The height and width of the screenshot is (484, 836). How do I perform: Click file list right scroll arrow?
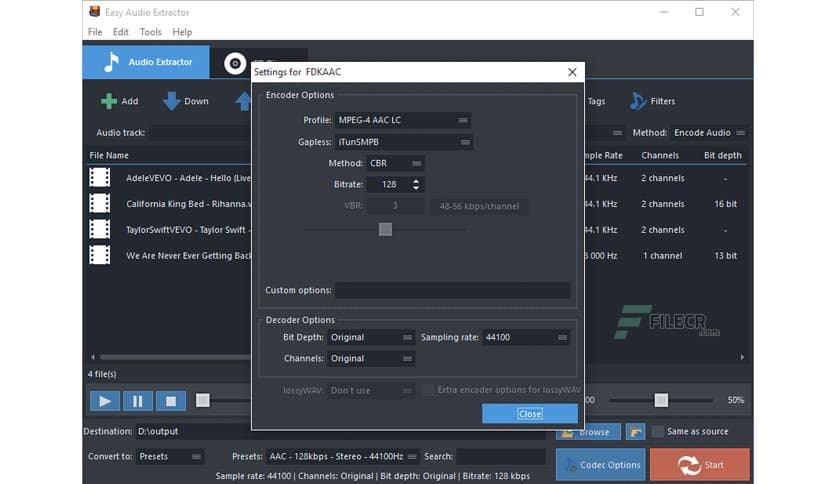pos(742,357)
